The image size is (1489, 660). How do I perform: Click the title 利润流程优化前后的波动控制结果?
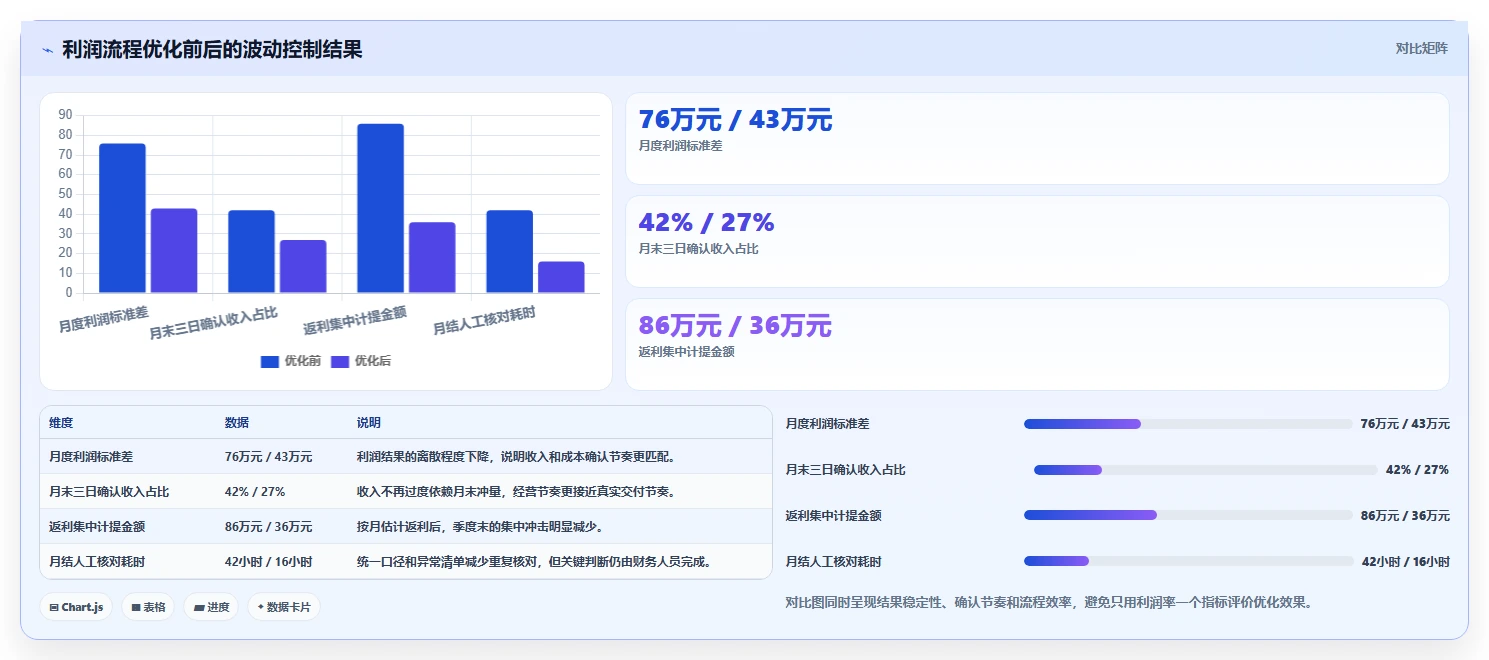click(x=212, y=49)
